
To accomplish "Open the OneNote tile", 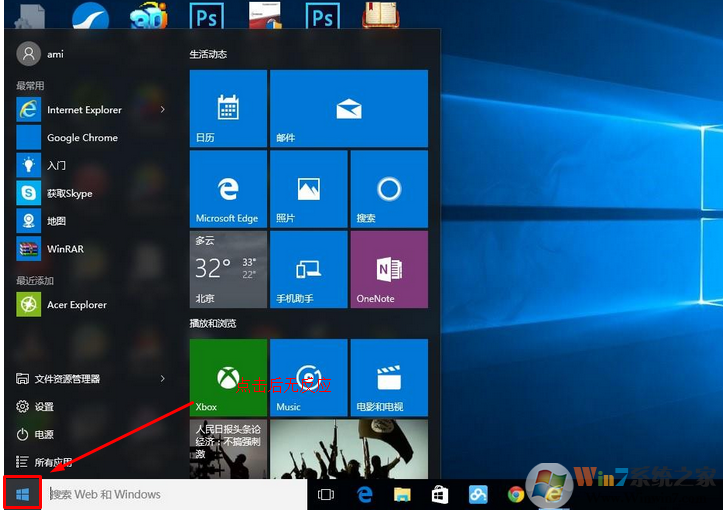I will coord(388,270).
